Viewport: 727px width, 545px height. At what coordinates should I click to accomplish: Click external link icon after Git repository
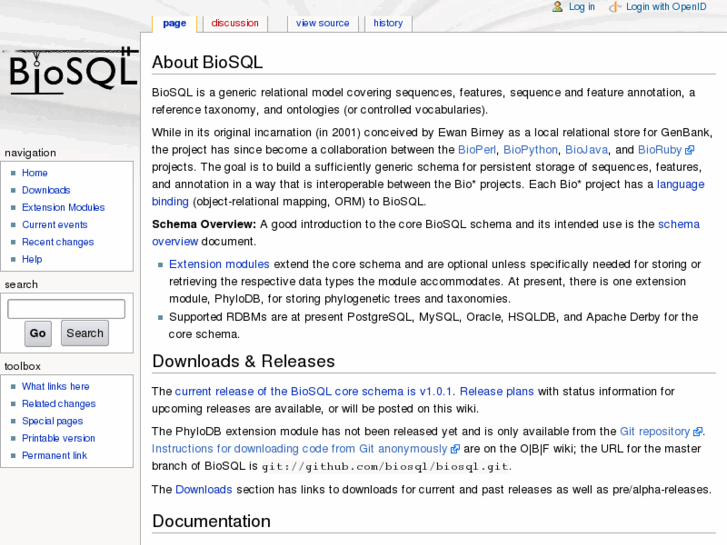point(698,432)
